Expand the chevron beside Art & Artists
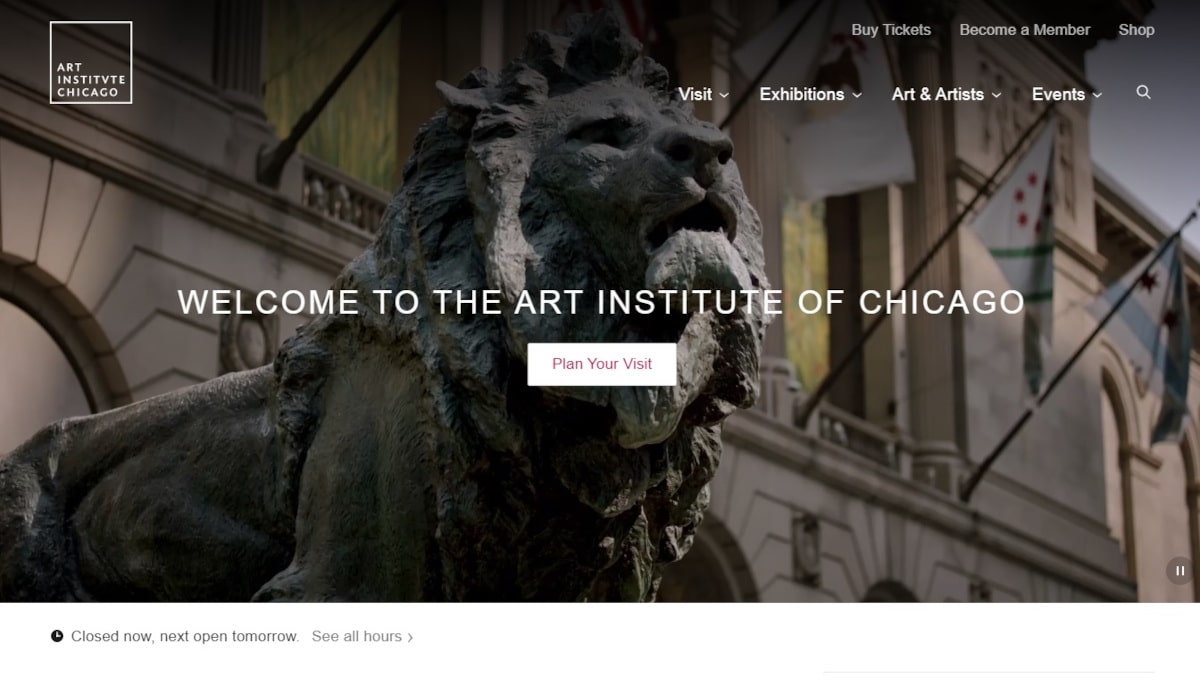 point(996,95)
